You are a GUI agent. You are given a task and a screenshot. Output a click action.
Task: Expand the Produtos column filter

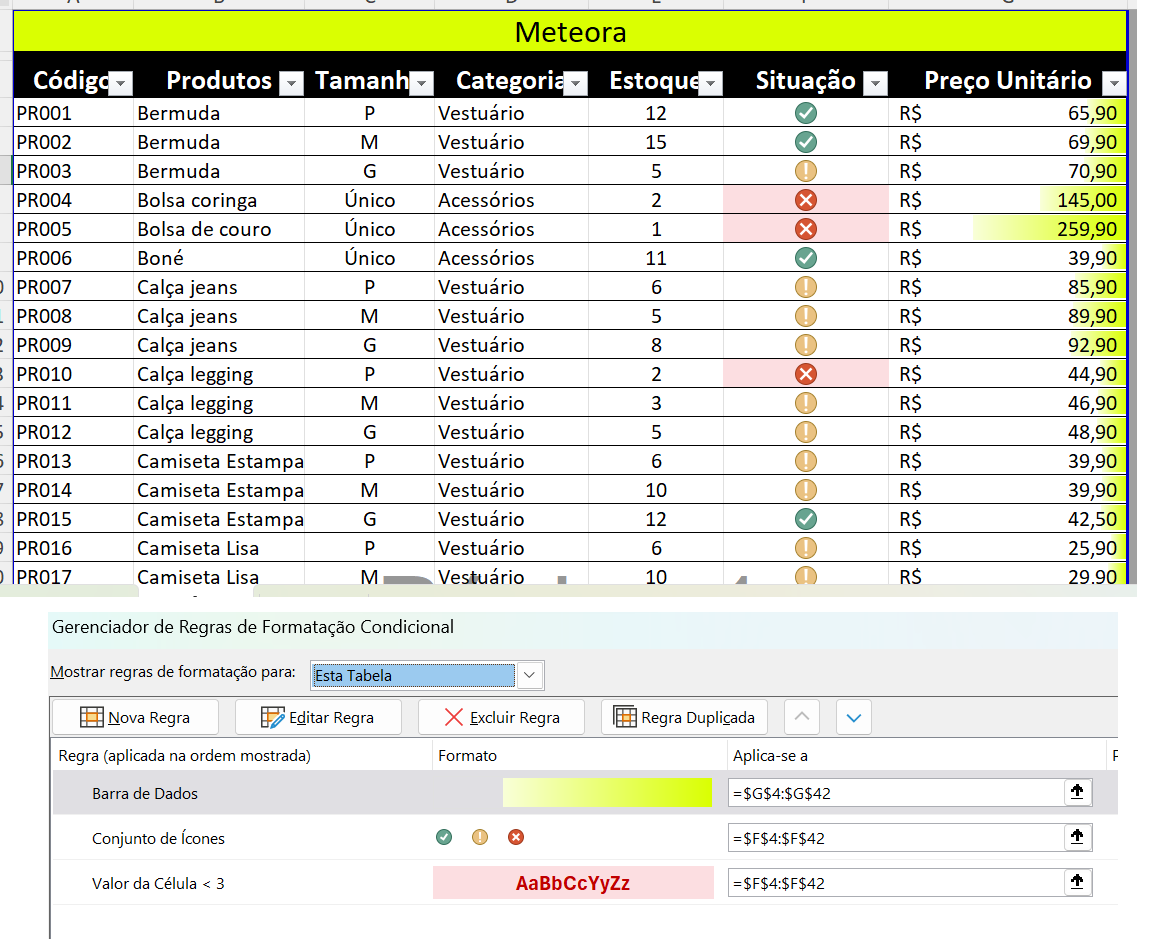click(x=291, y=83)
